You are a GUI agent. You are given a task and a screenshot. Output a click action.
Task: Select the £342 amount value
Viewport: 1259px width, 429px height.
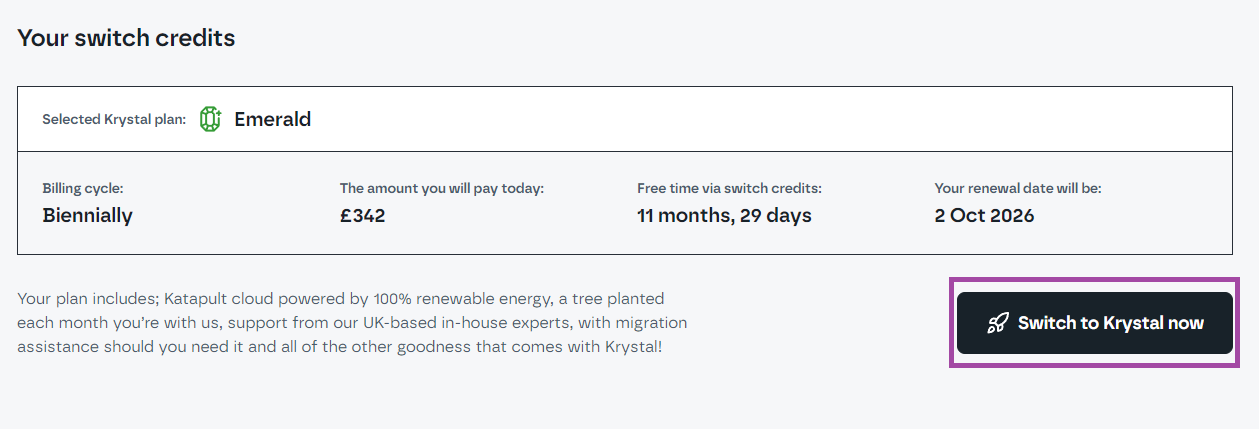tap(363, 215)
